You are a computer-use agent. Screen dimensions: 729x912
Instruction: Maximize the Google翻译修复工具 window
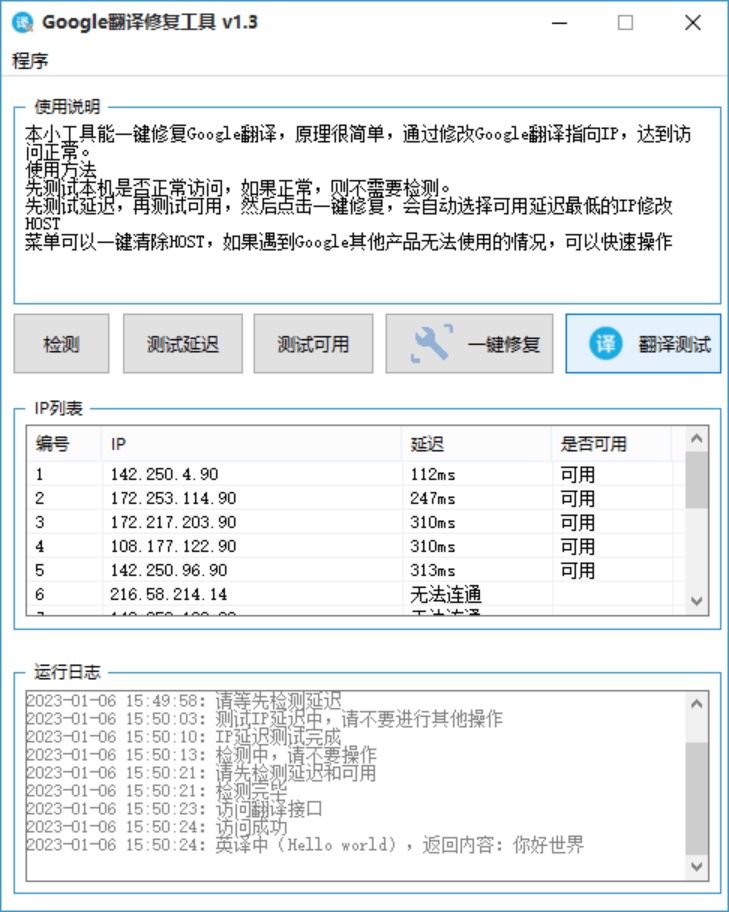click(625, 23)
